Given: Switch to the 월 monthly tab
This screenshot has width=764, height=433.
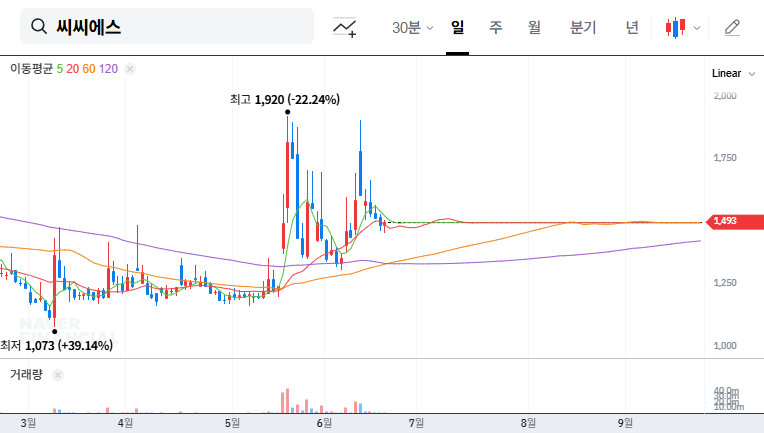Looking at the screenshot, I should [x=534, y=27].
